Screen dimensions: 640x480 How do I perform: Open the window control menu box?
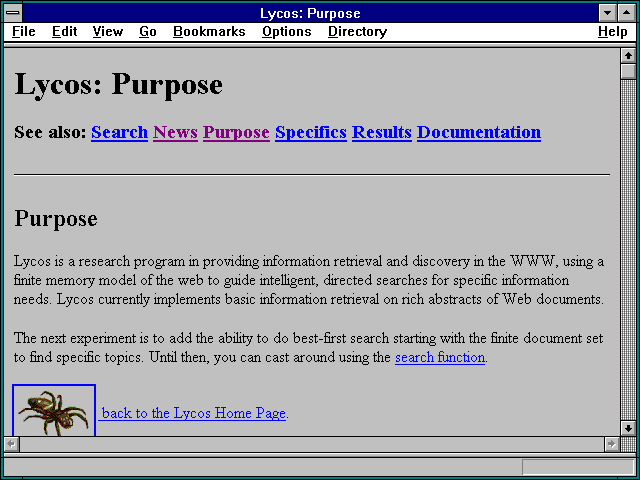(13, 13)
